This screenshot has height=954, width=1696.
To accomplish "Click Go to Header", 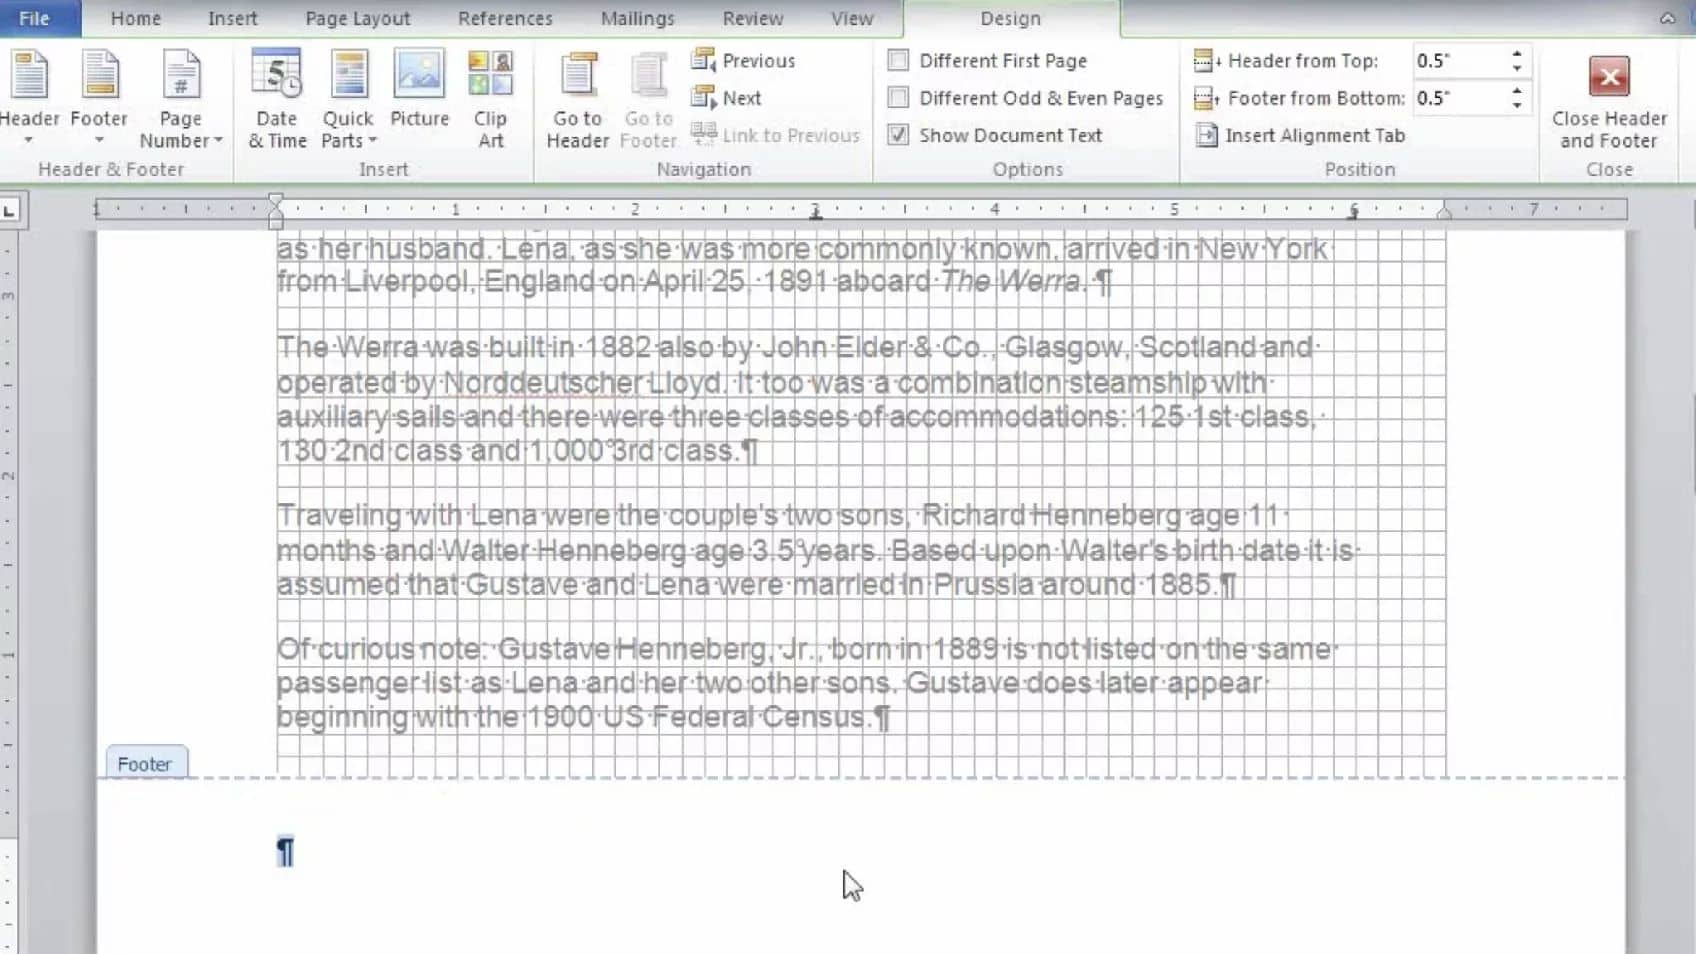I will click(576, 97).
